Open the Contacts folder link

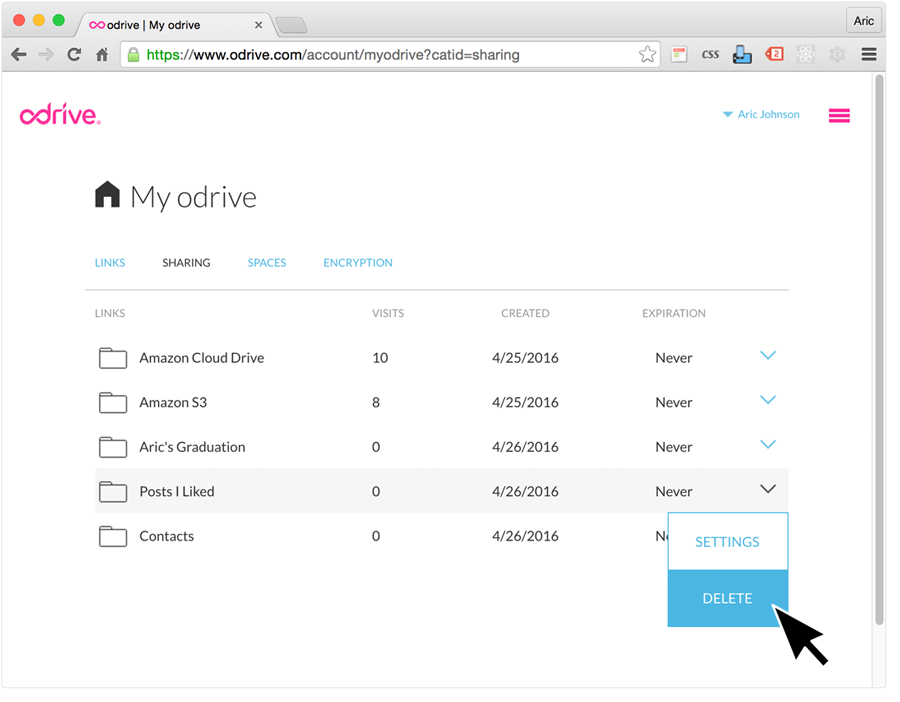pos(166,536)
